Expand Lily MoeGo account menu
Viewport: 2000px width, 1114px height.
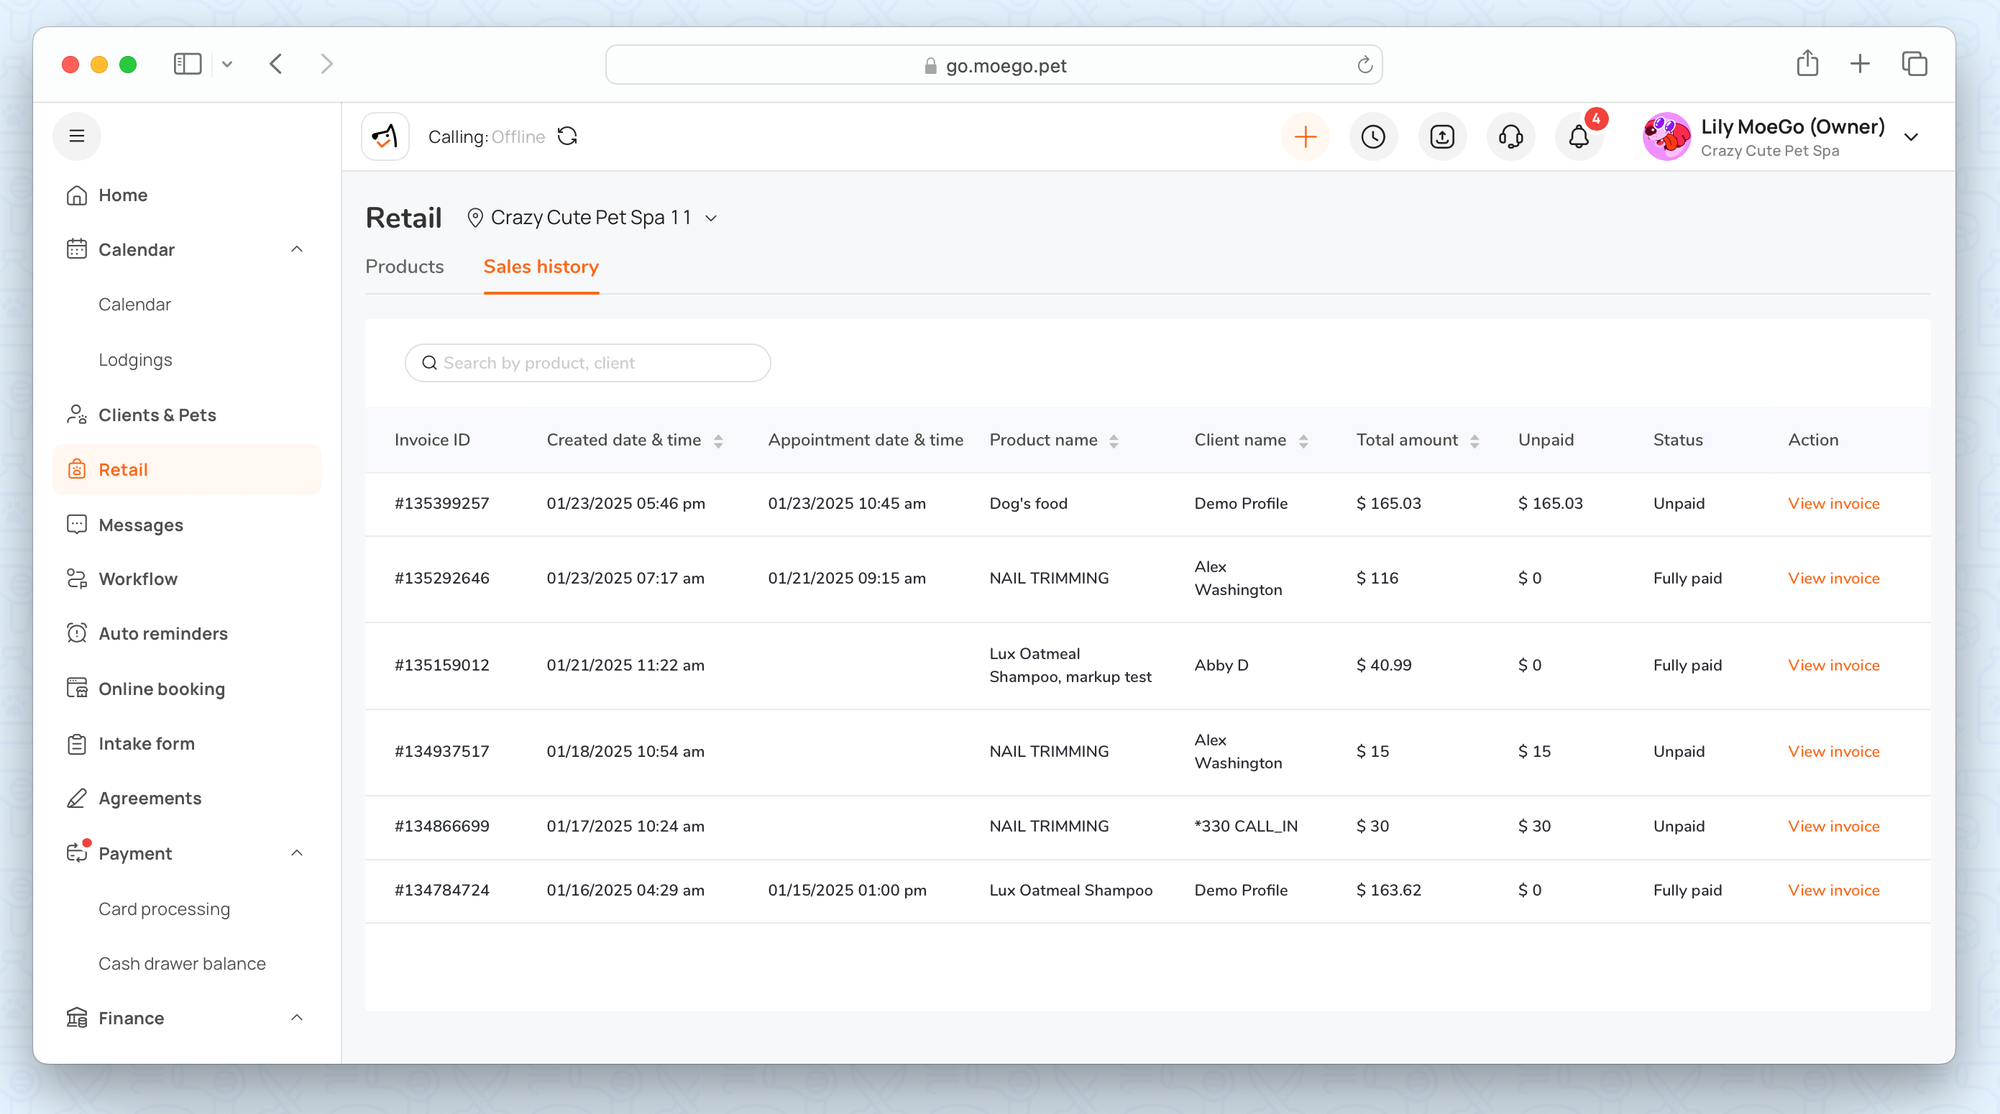1911,137
